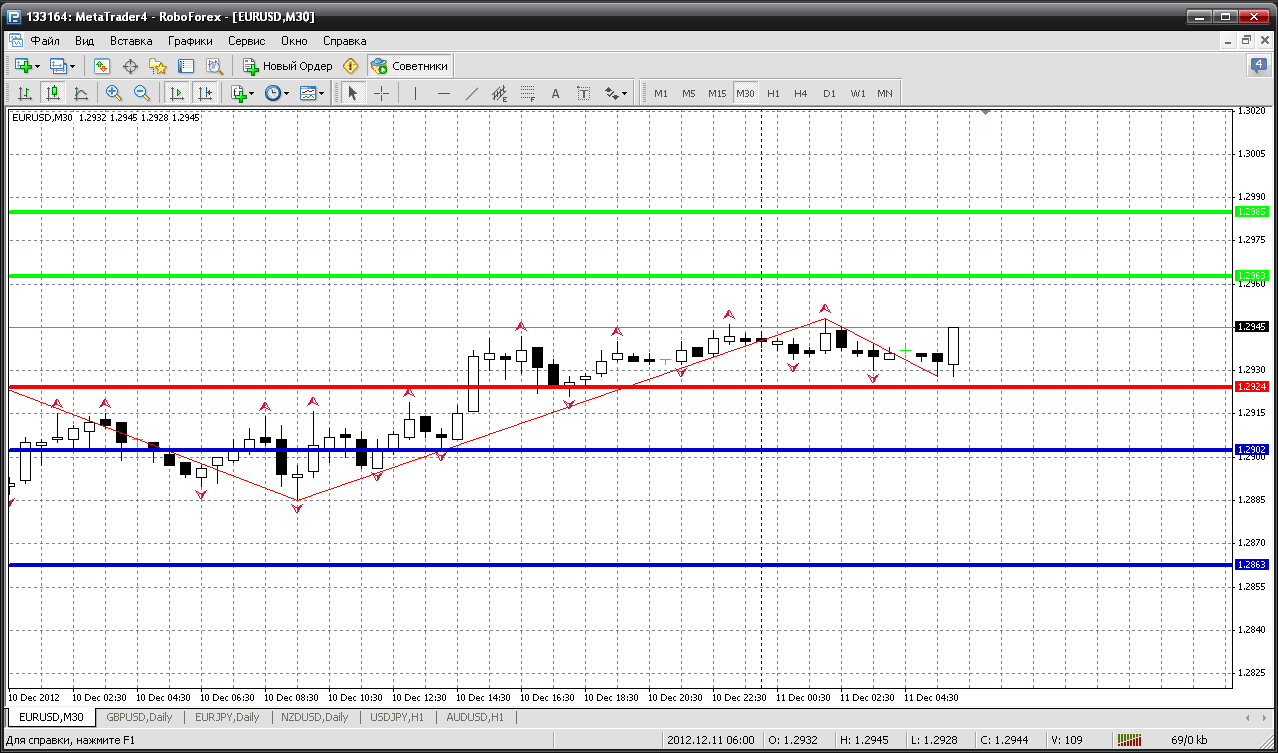This screenshot has height=753, width=1278.
Task: Select the horizontal line tool
Action: [x=444, y=93]
